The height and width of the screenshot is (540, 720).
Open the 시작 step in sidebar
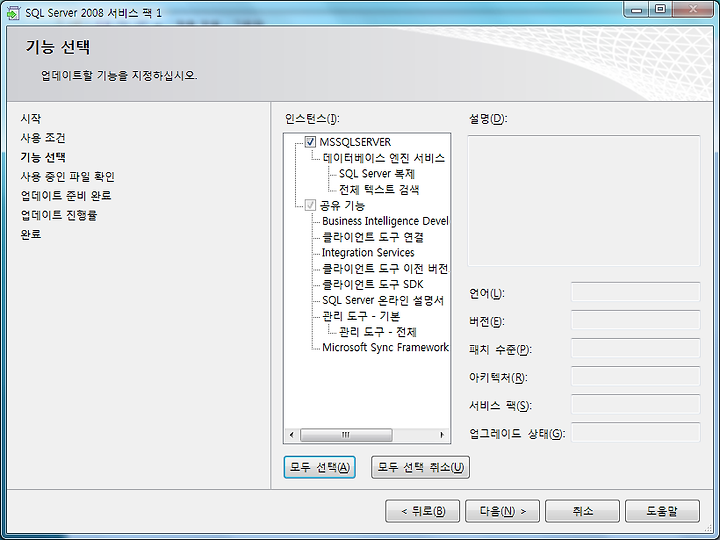click(31, 118)
